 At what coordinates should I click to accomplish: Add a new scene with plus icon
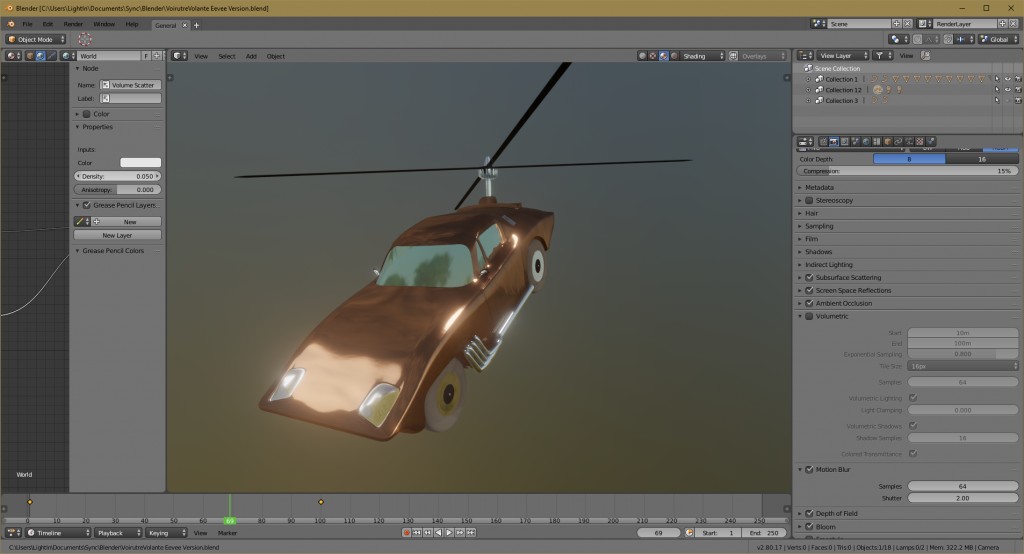click(896, 23)
